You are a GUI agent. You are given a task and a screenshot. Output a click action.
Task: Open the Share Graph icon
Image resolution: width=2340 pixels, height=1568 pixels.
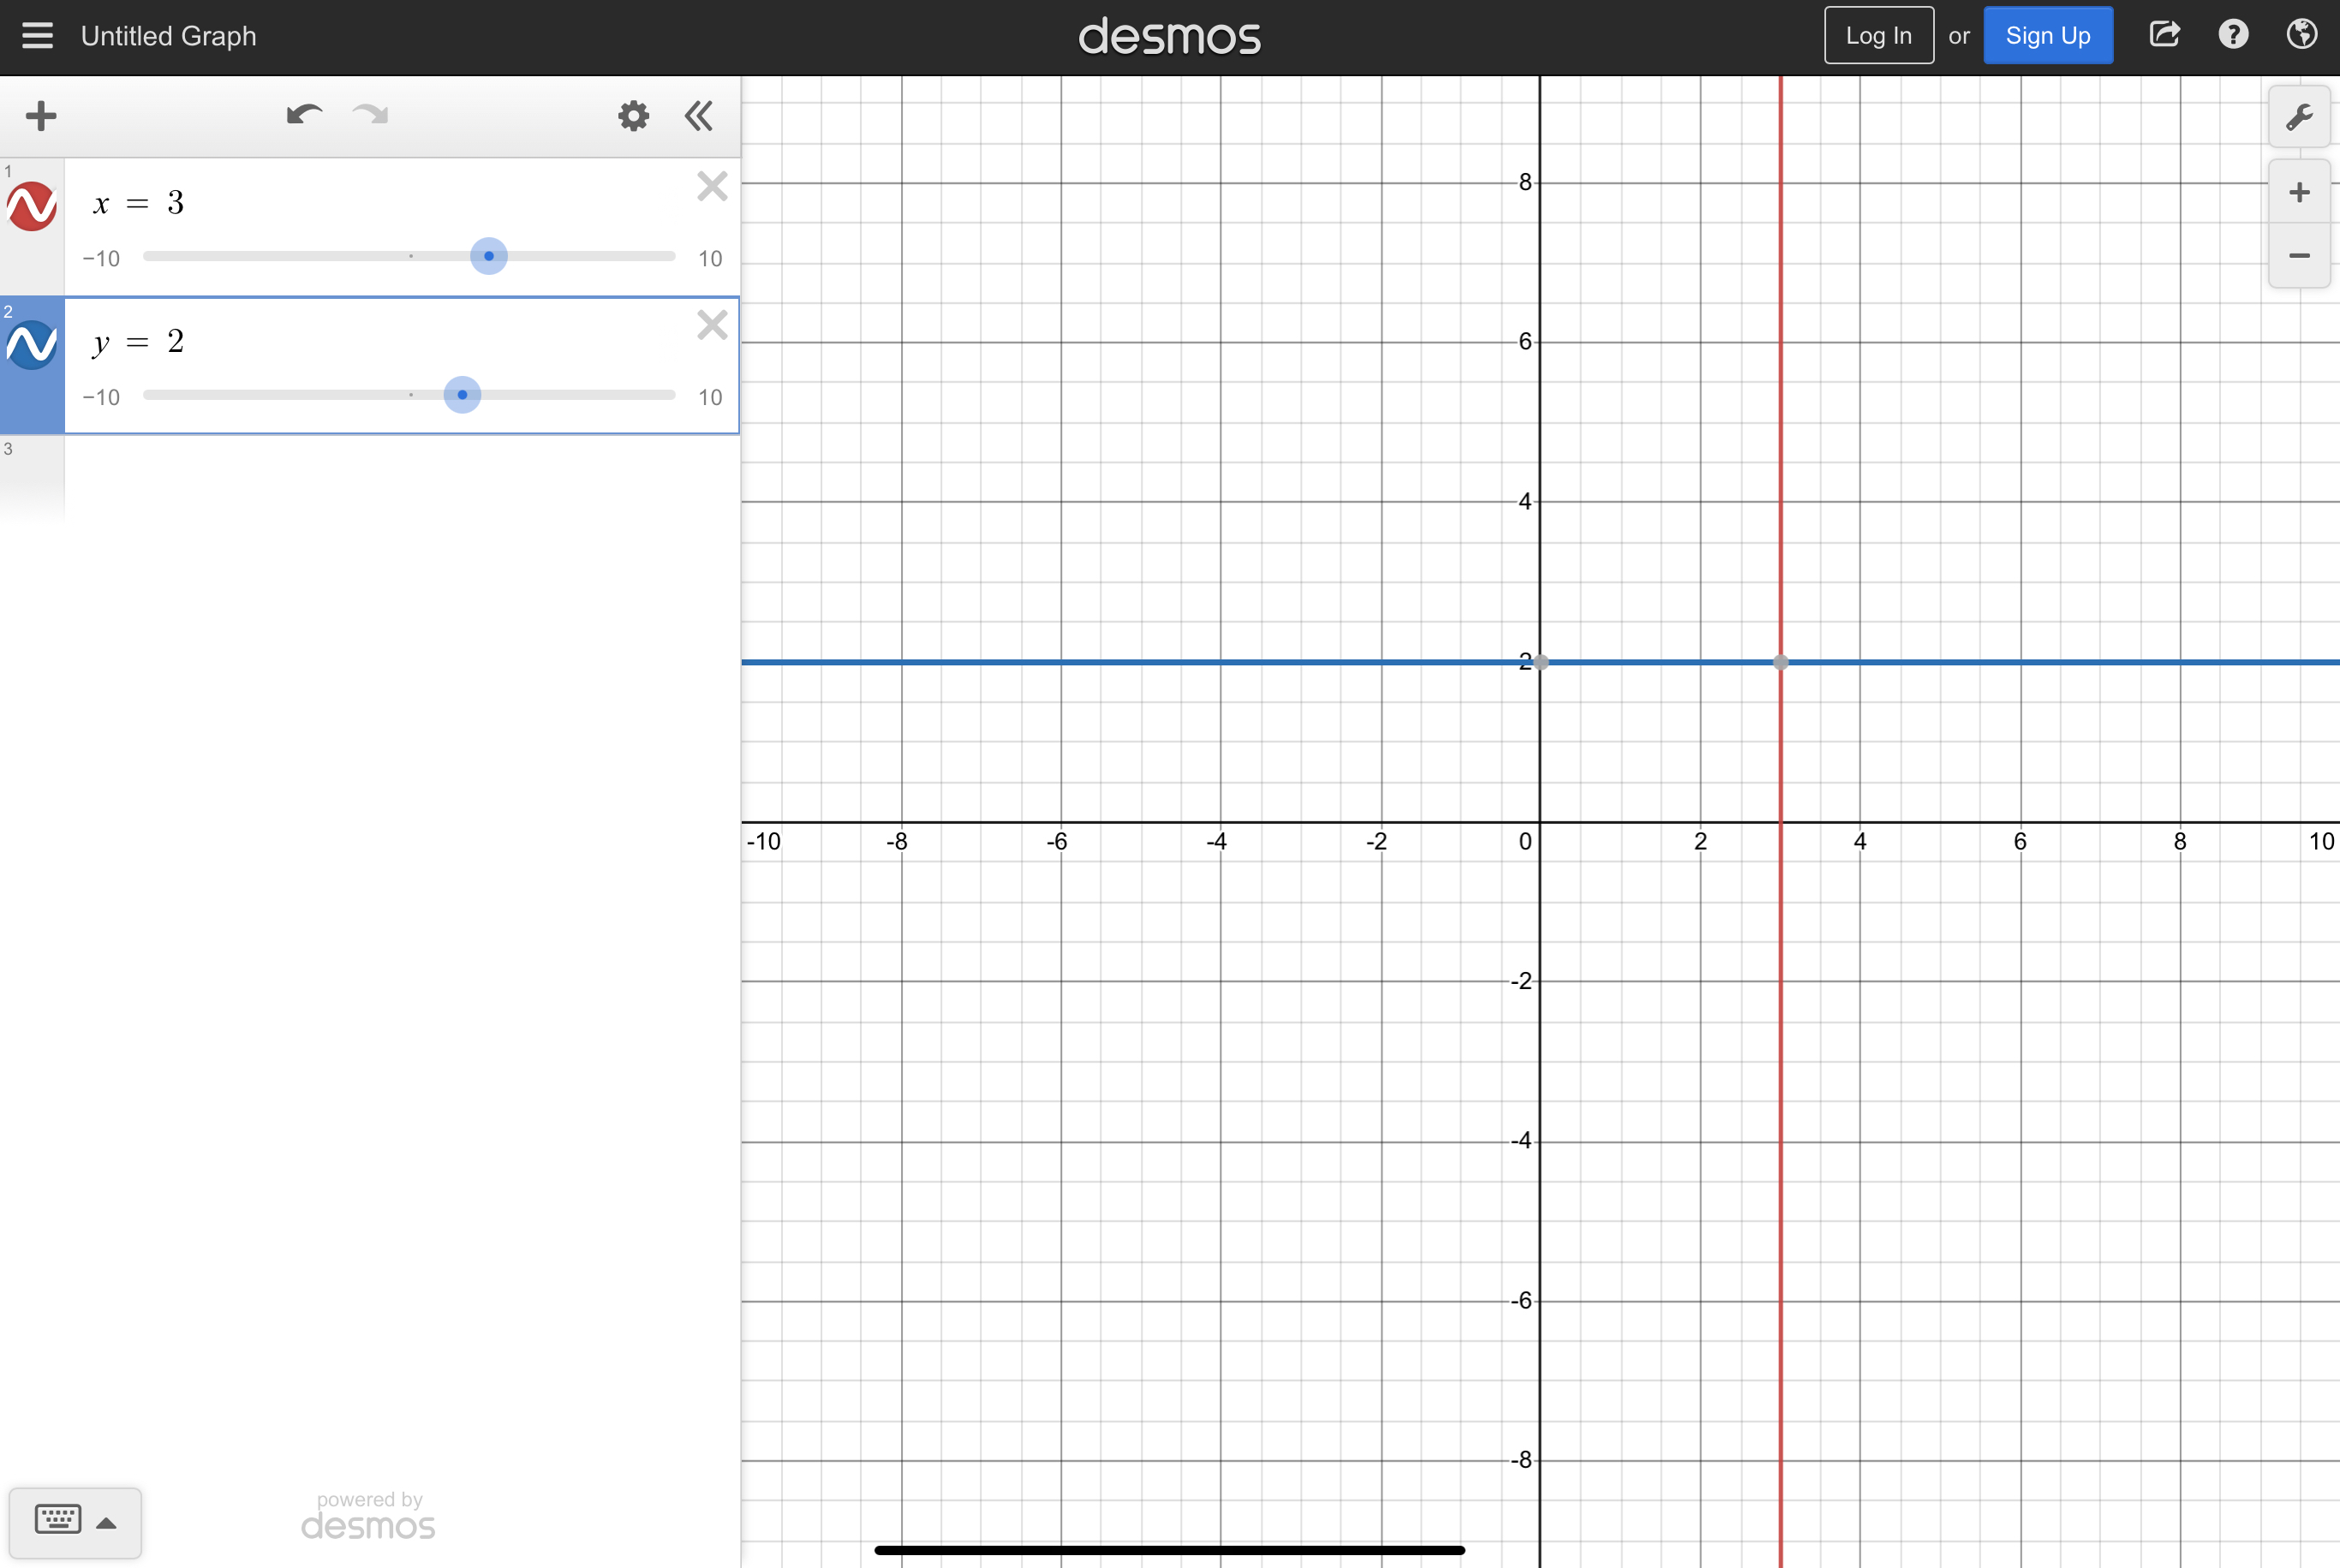[x=2164, y=35]
